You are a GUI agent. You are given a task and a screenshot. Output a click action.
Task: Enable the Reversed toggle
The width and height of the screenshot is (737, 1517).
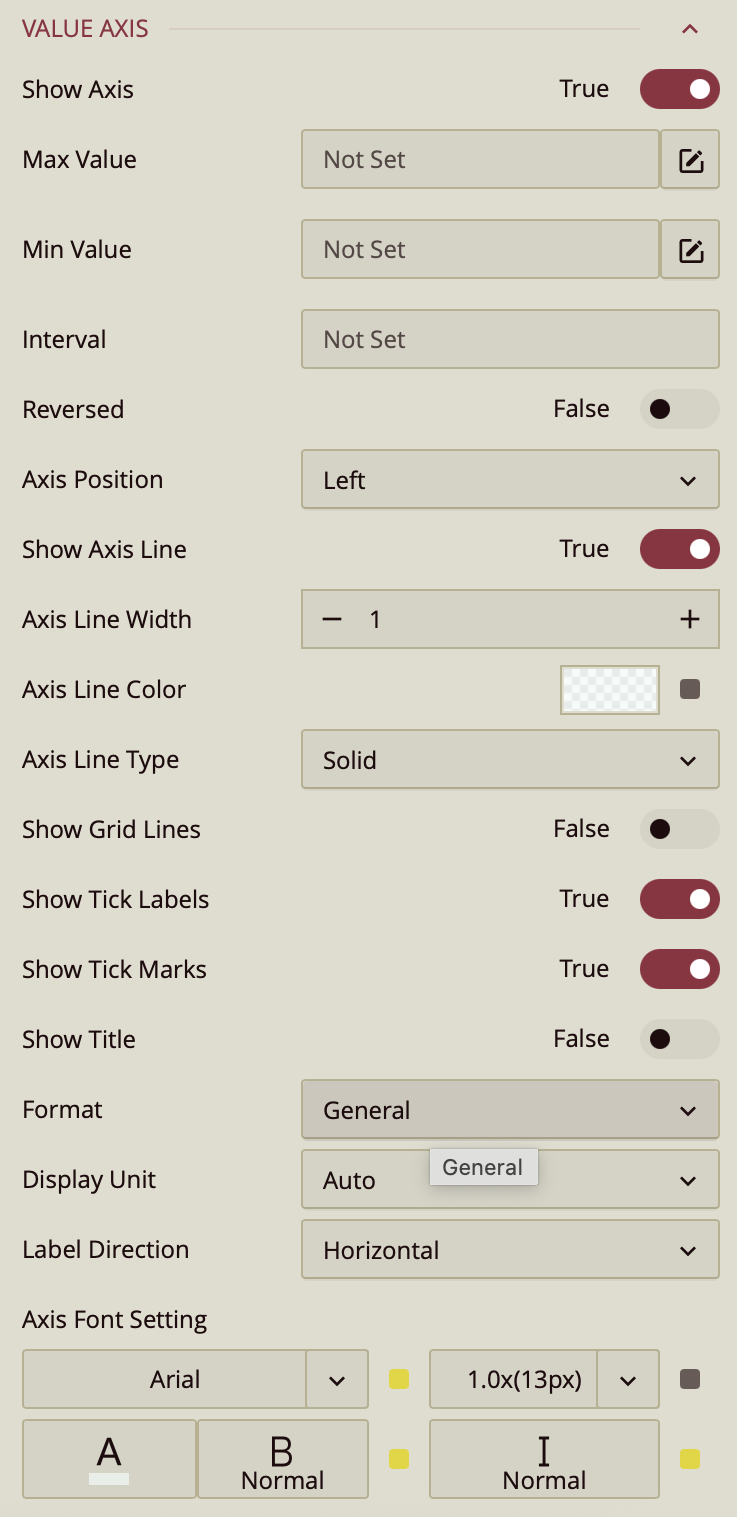[x=680, y=409]
